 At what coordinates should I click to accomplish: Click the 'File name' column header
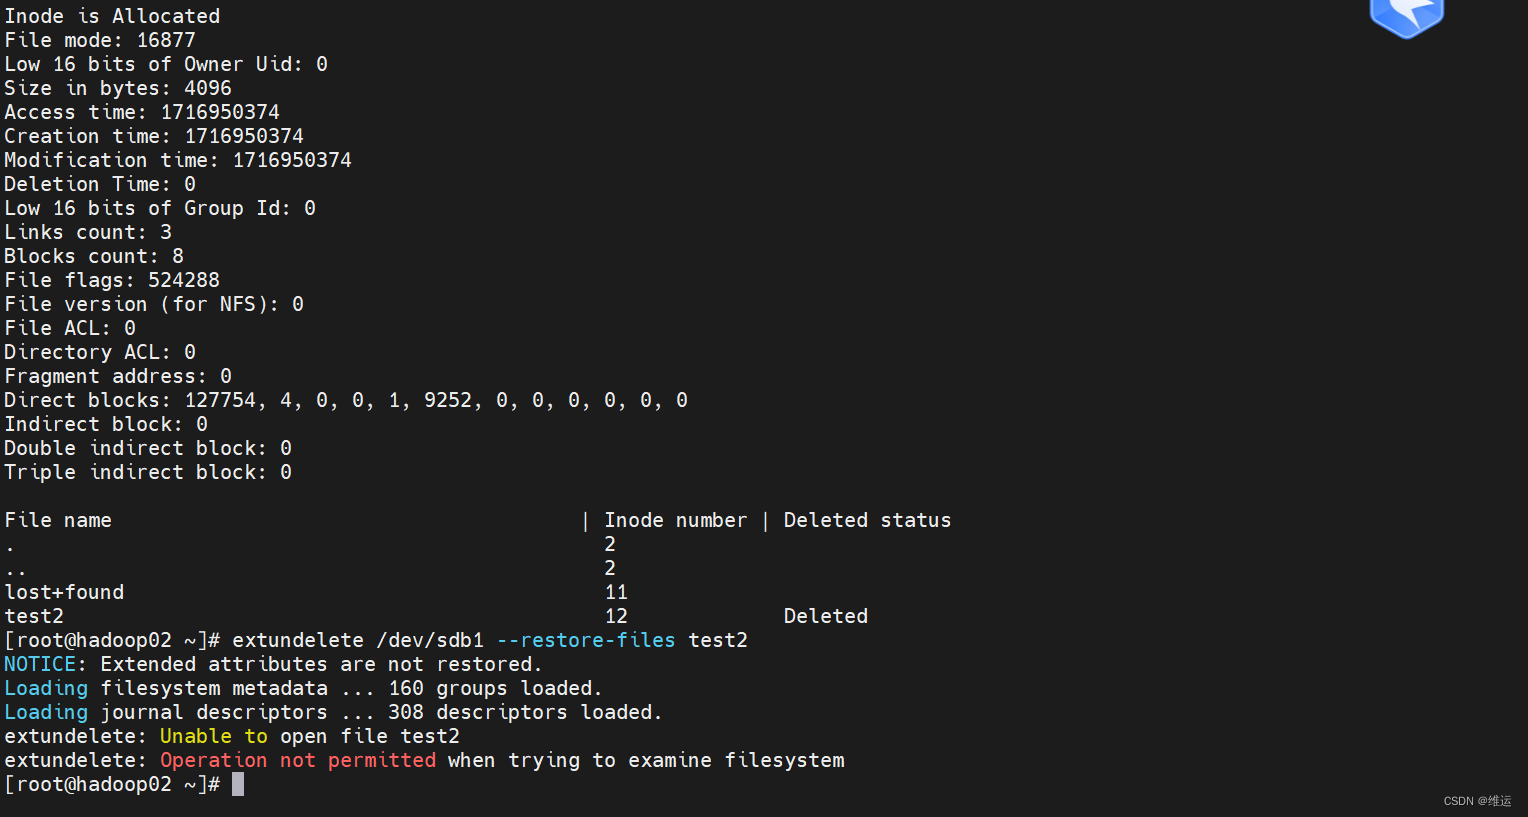pos(58,521)
